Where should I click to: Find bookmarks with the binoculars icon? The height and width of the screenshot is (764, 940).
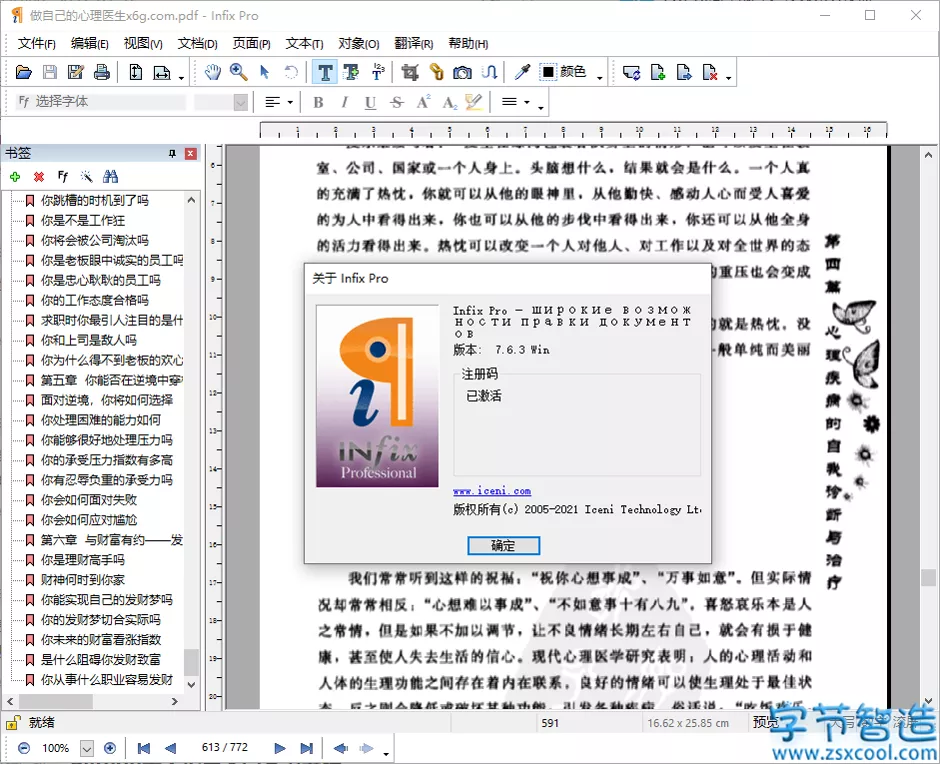[110, 176]
